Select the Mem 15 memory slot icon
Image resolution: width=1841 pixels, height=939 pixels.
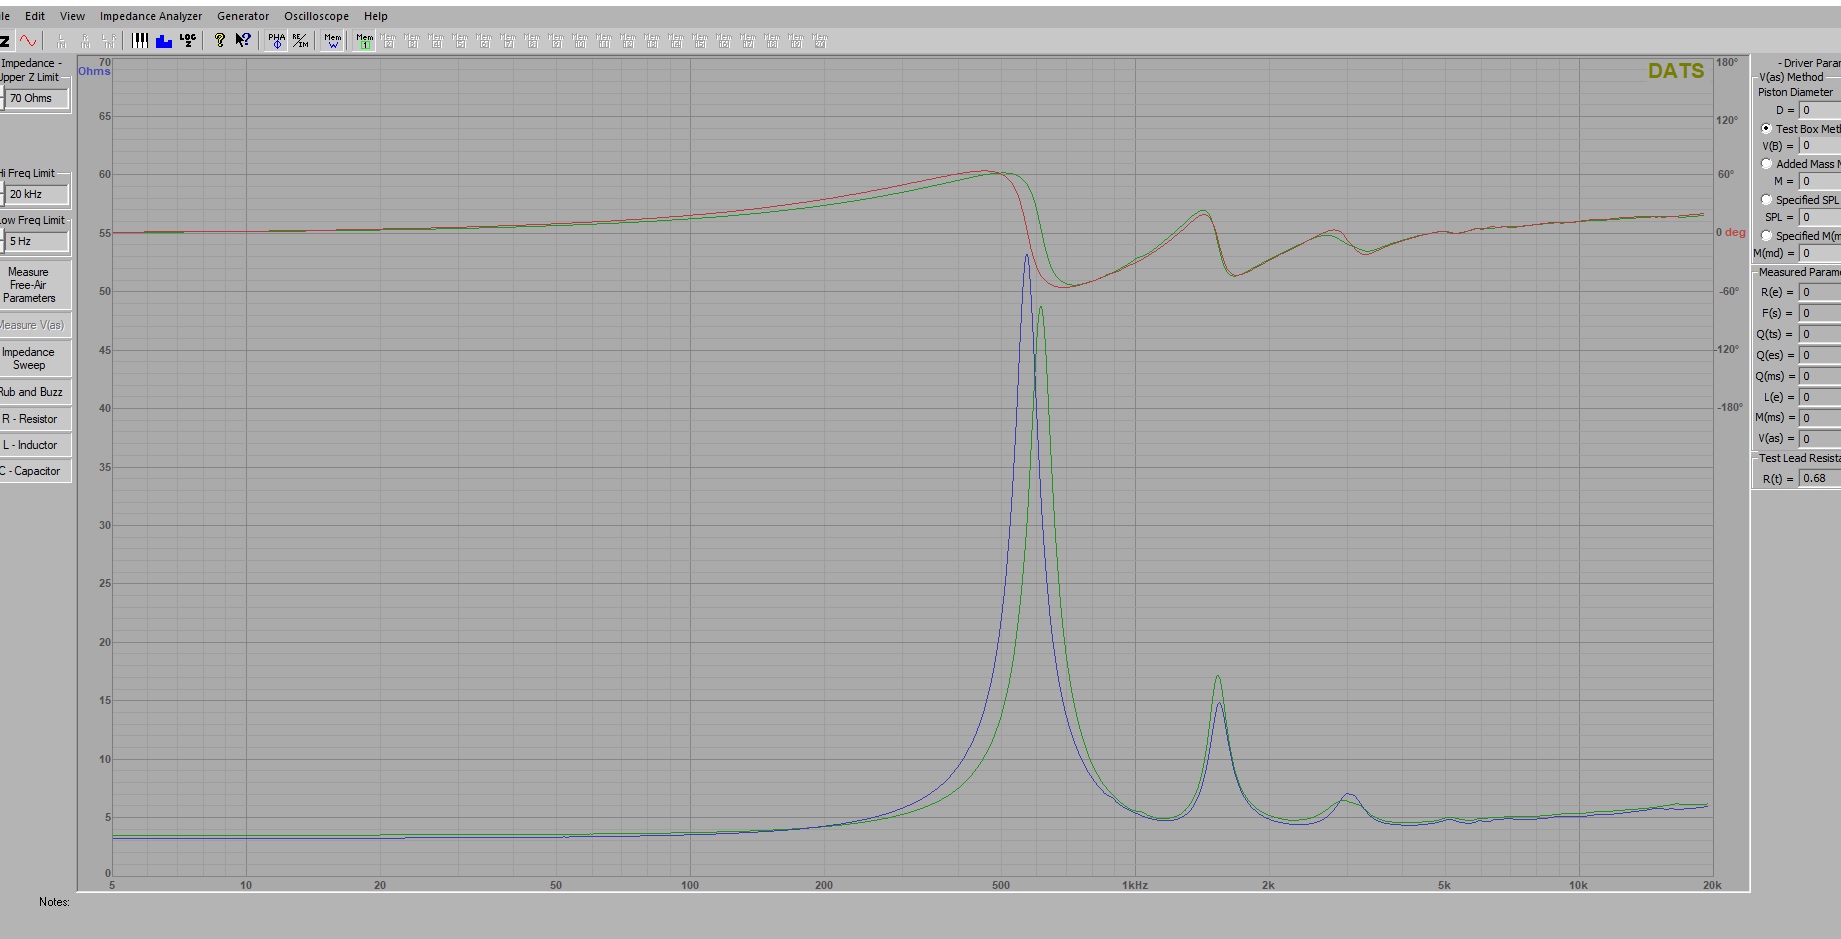[x=700, y=41]
